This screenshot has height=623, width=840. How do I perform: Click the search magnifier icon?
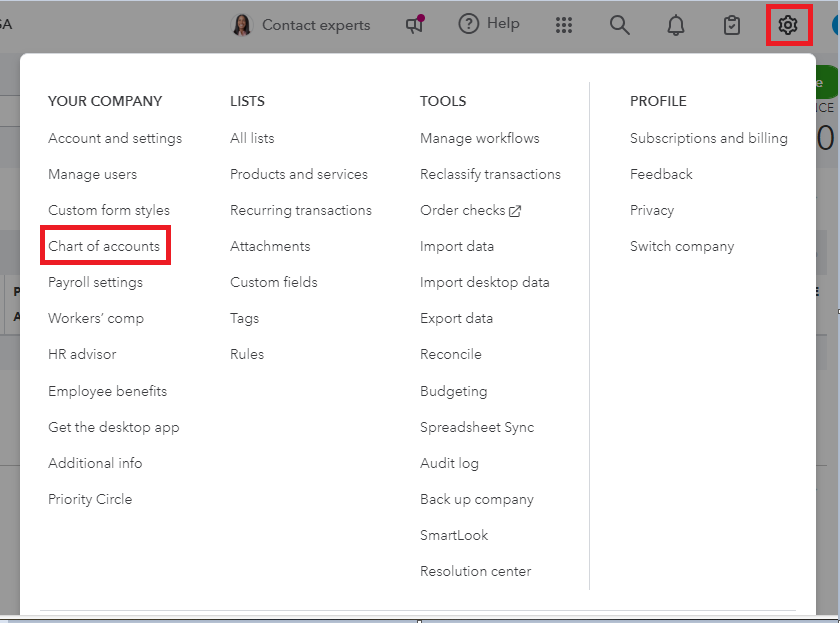point(620,25)
